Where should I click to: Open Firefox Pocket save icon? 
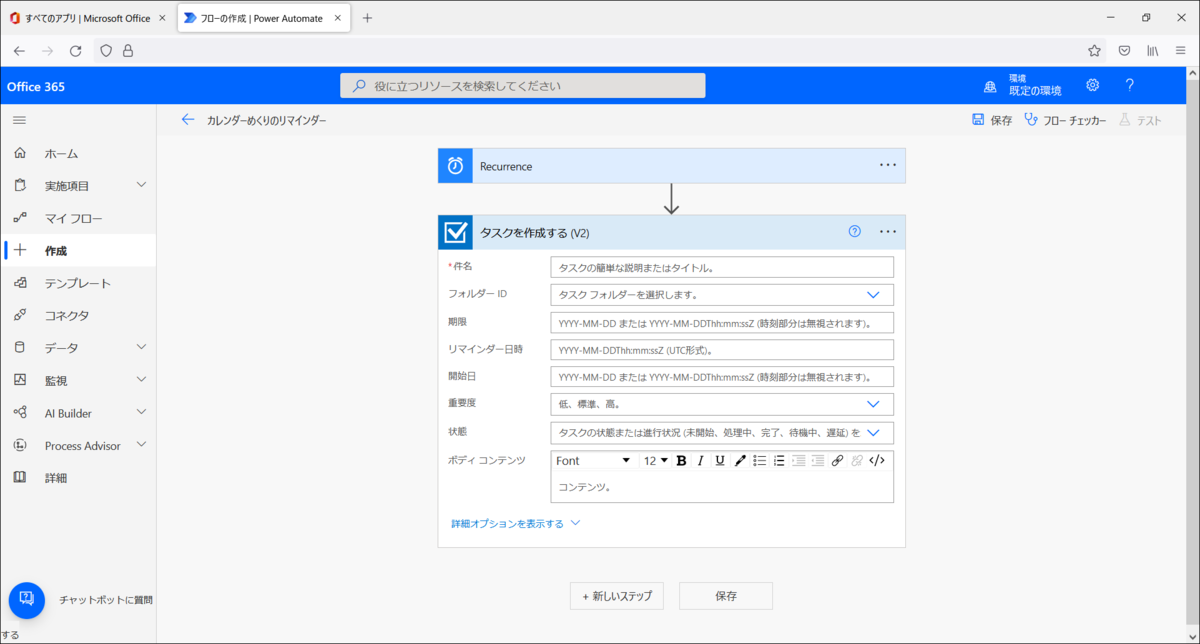tap(1124, 51)
